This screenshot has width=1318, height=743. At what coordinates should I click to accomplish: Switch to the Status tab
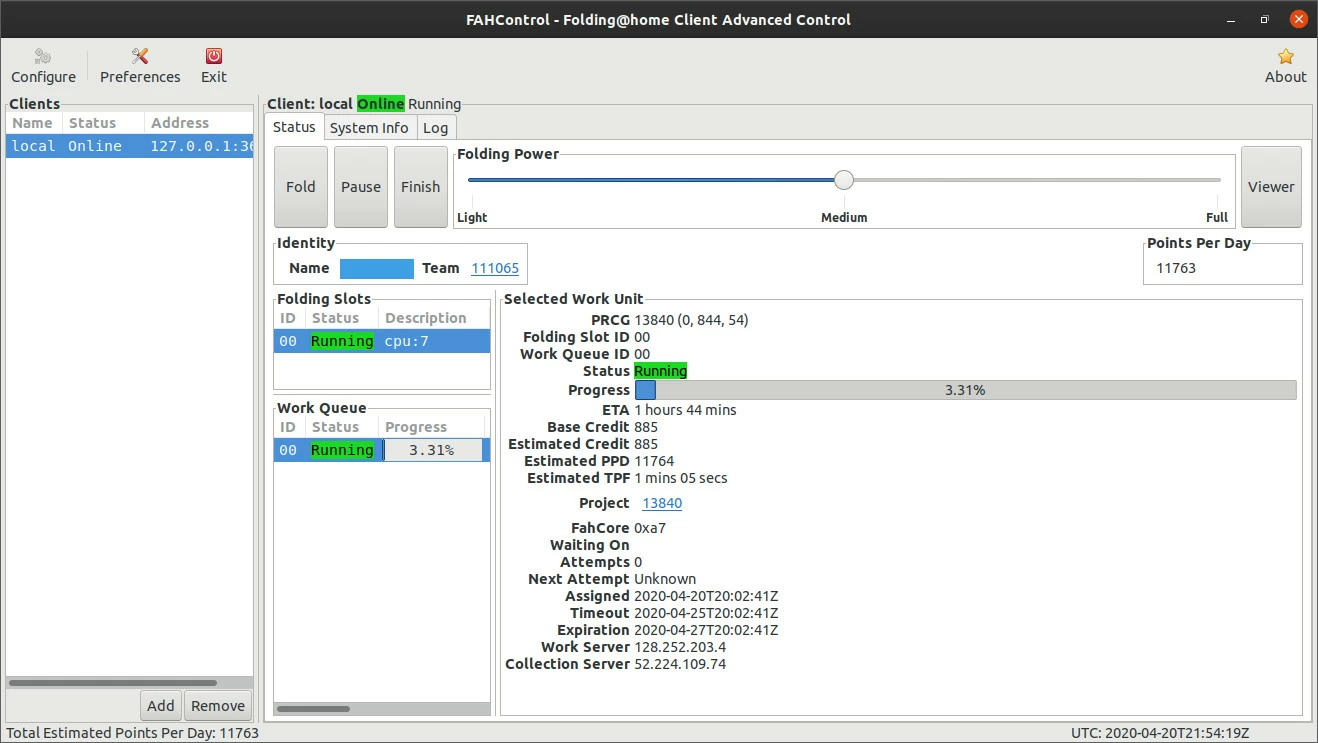294,127
